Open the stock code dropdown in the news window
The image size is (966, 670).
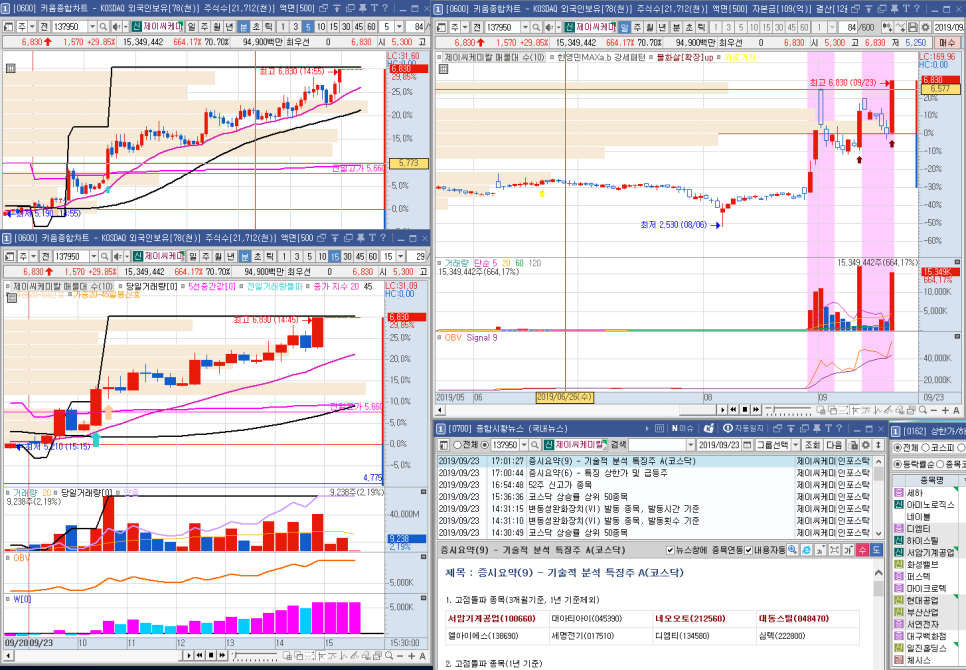[524, 445]
